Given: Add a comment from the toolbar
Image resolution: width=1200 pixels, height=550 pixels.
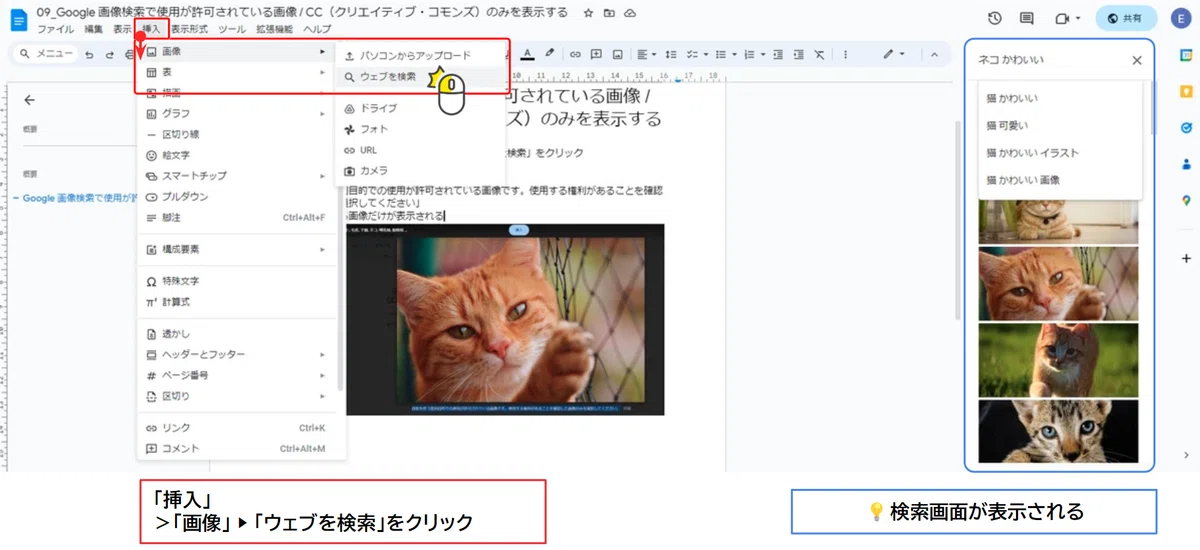Looking at the screenshot, I should pyautogui.click(x=596, y=54).
